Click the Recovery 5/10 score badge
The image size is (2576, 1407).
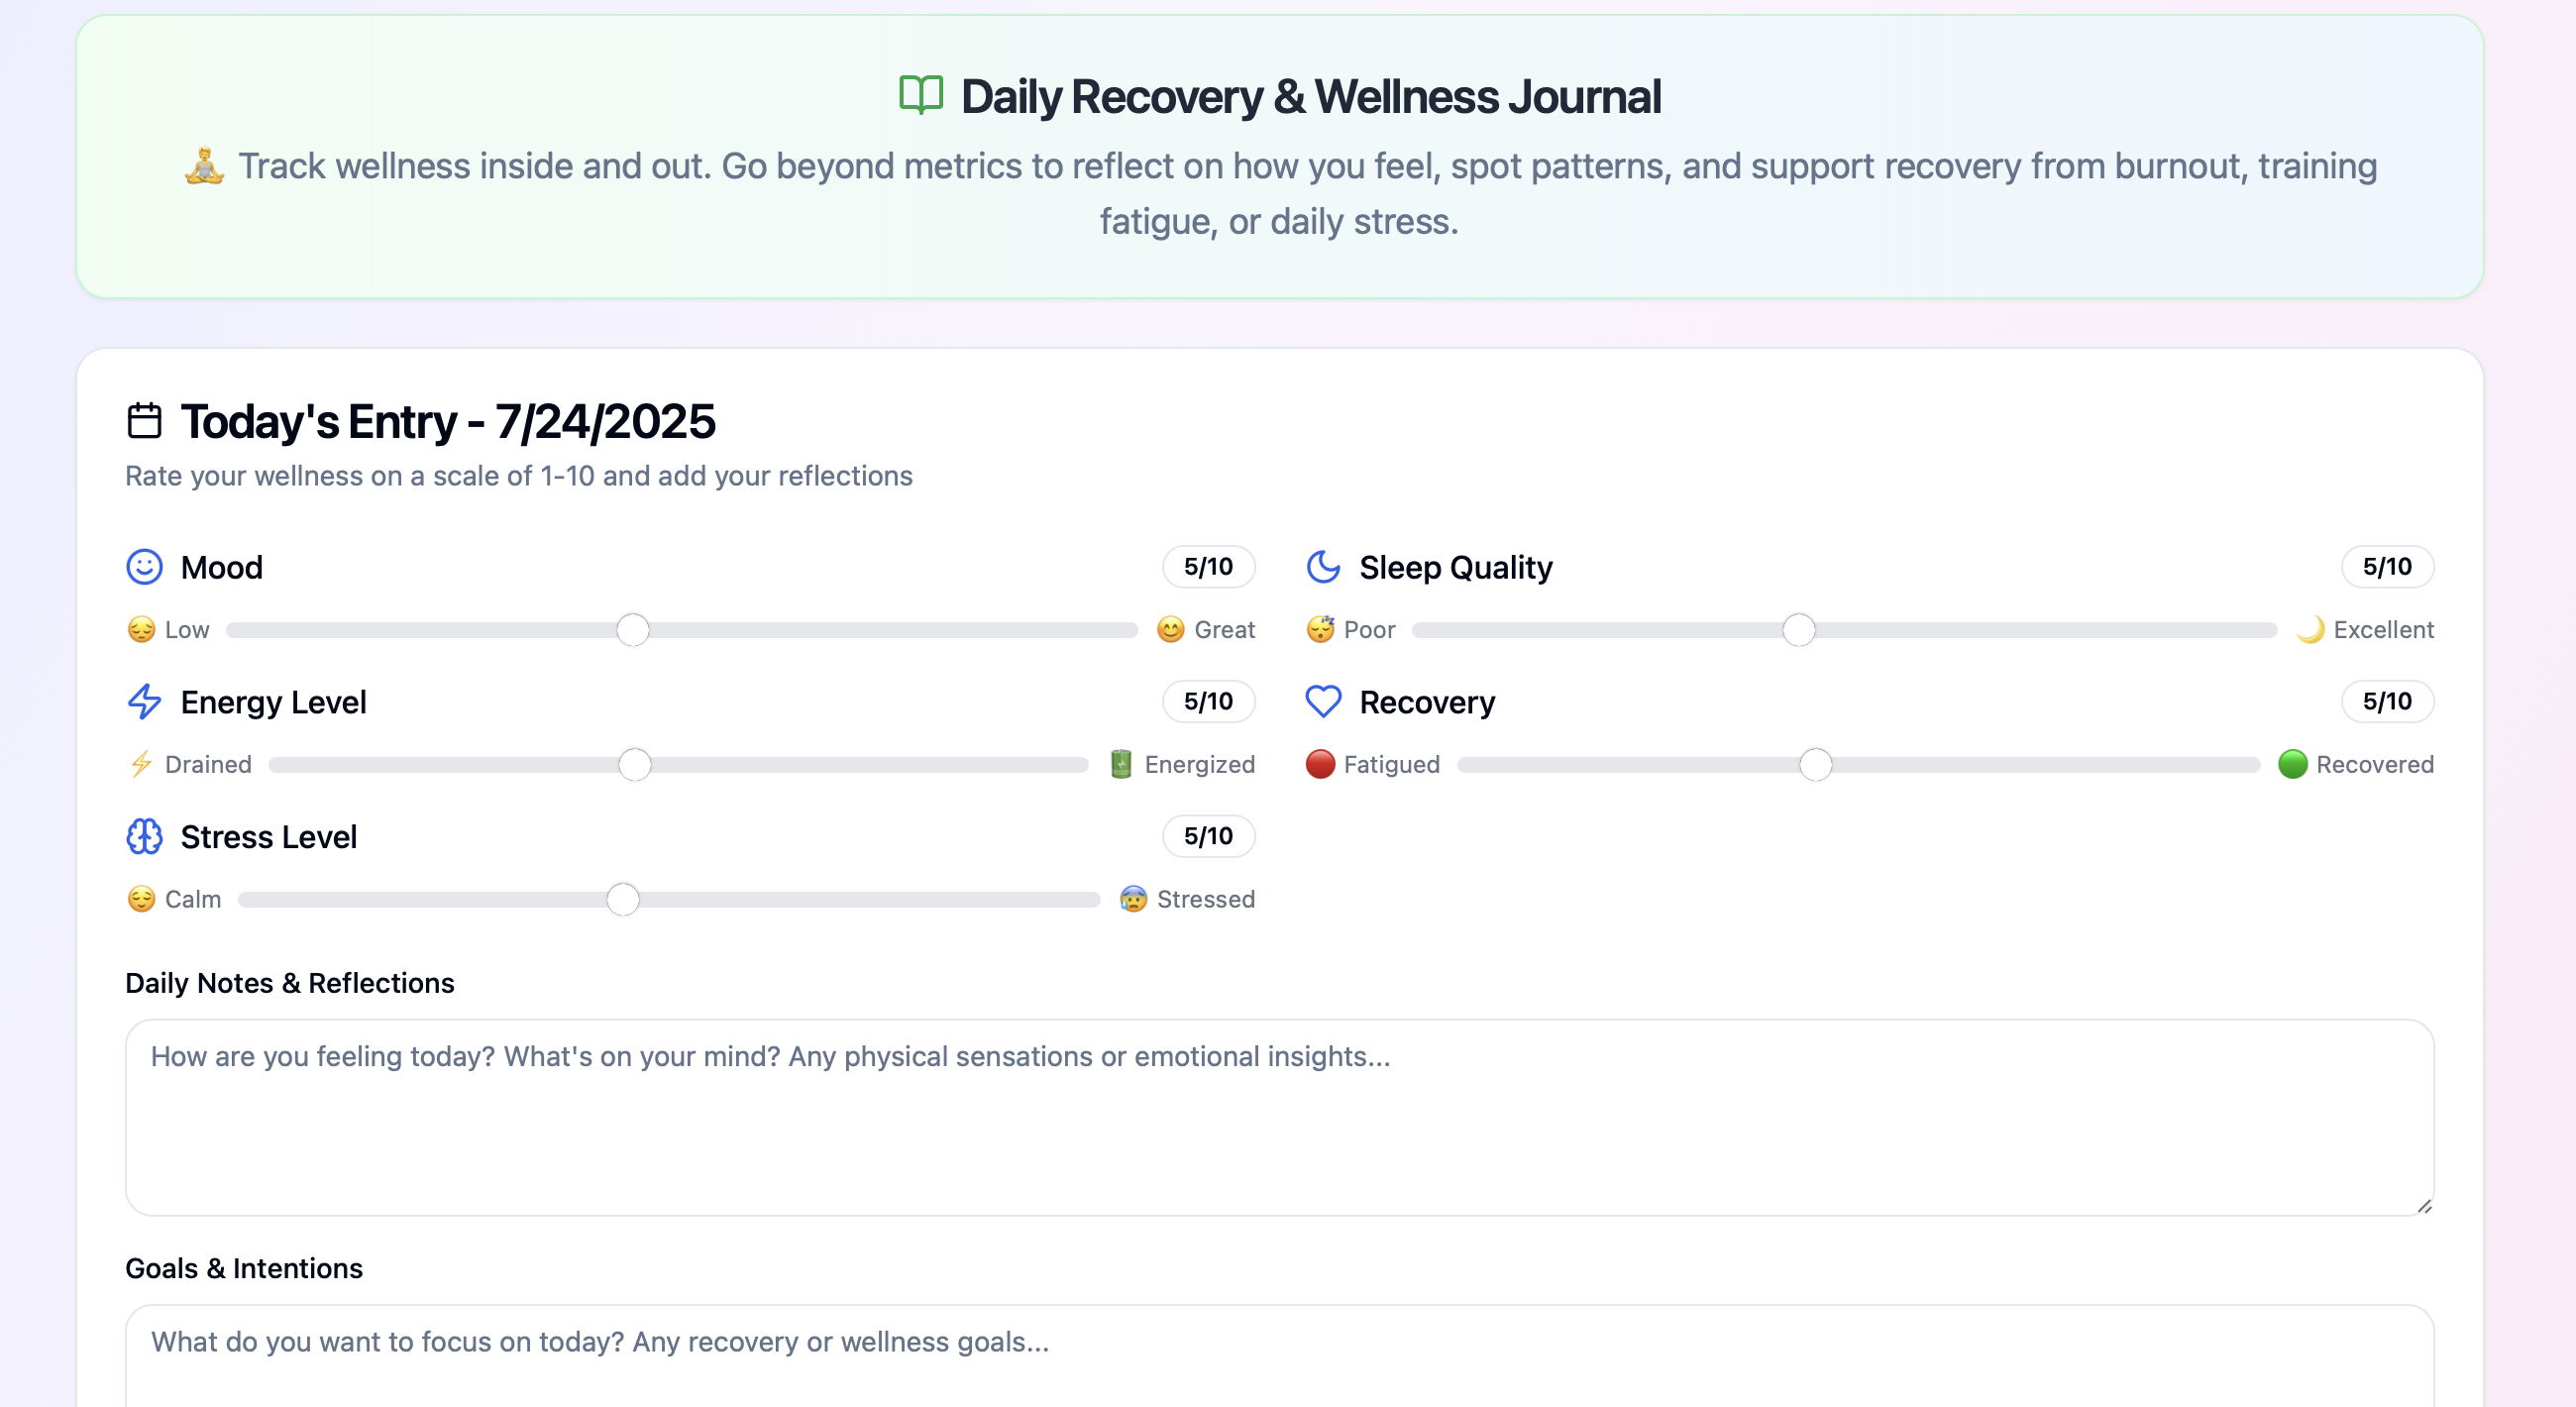[x=2386, y=702]
